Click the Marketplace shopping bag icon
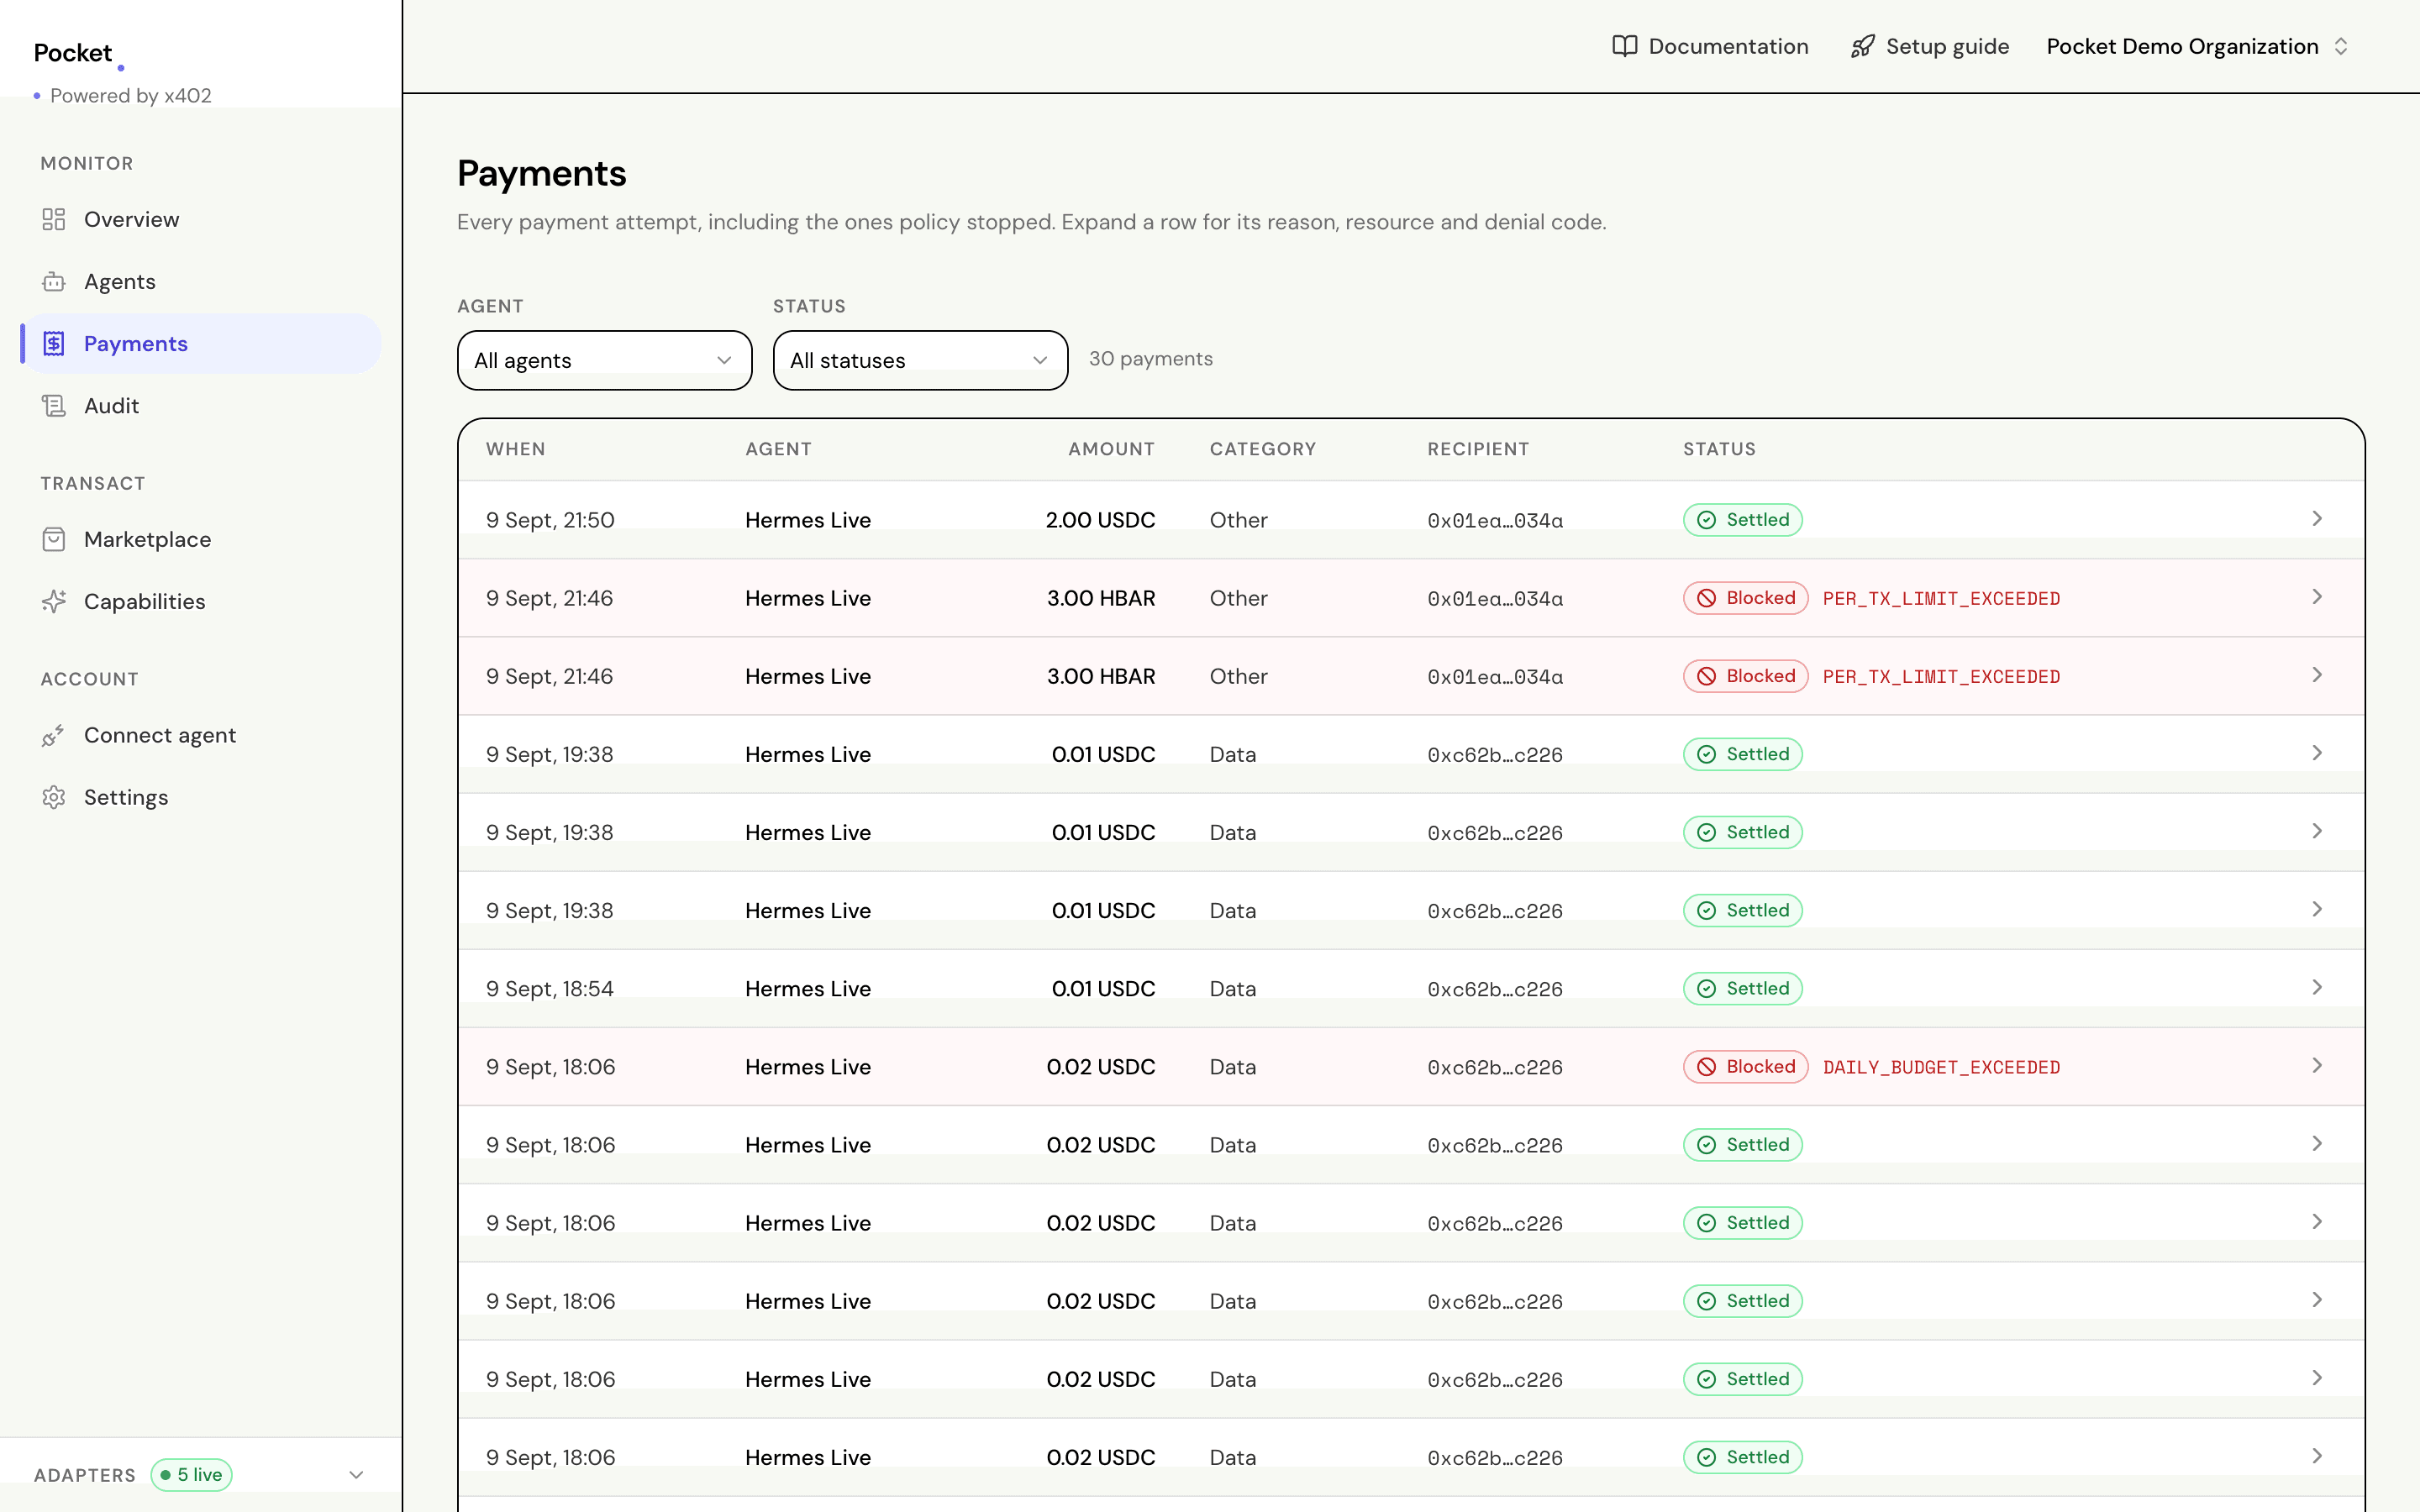 coord(54,539)
